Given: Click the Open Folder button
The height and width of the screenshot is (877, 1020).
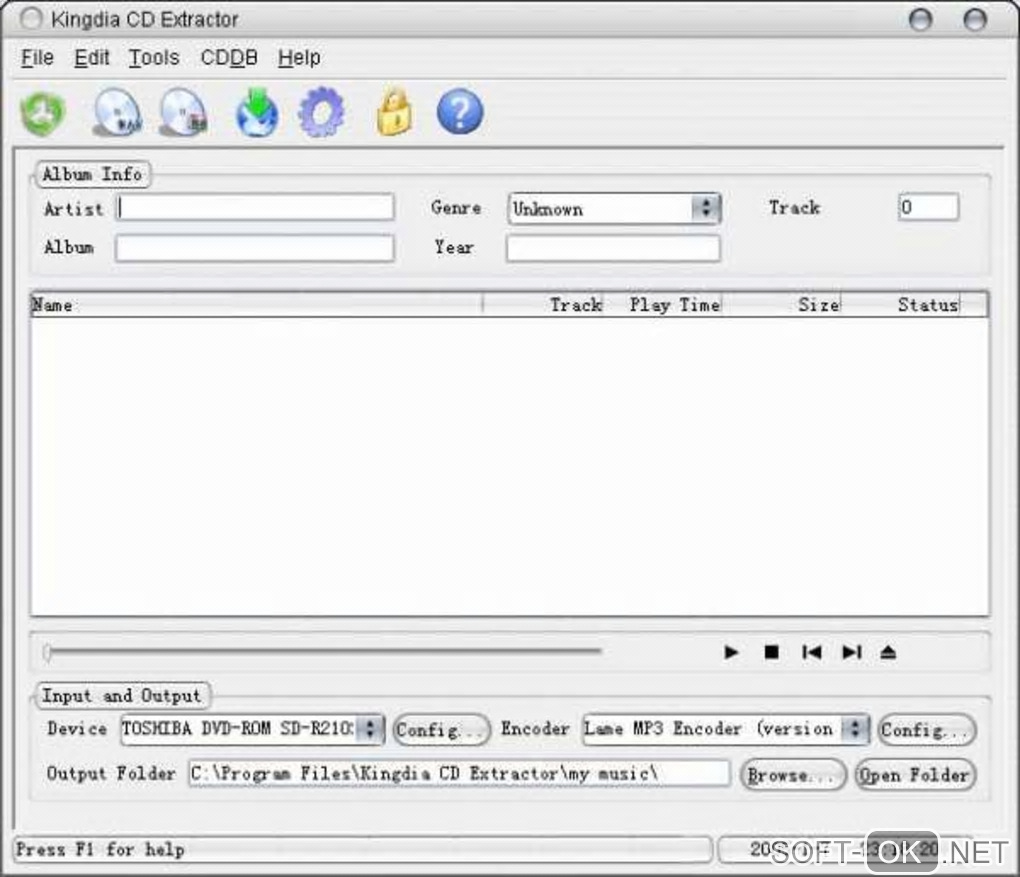Looking at the screenshot, I should coord(915,775).
